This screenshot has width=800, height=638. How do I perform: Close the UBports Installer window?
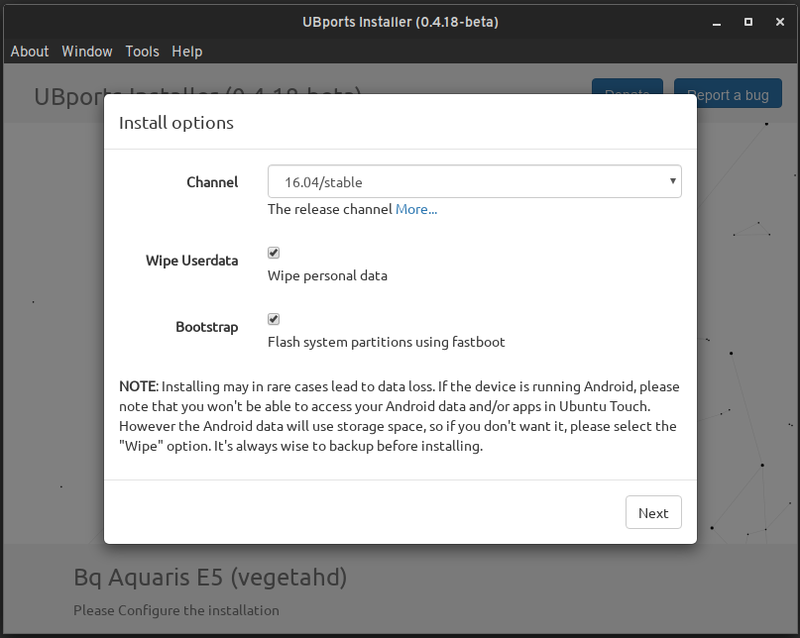point(776,21)
